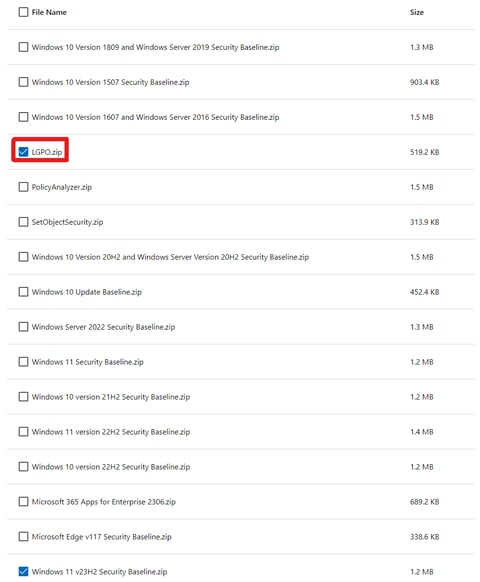Click the Size column header
Viewport: 480px width, 582px height.
click(417, 12)
